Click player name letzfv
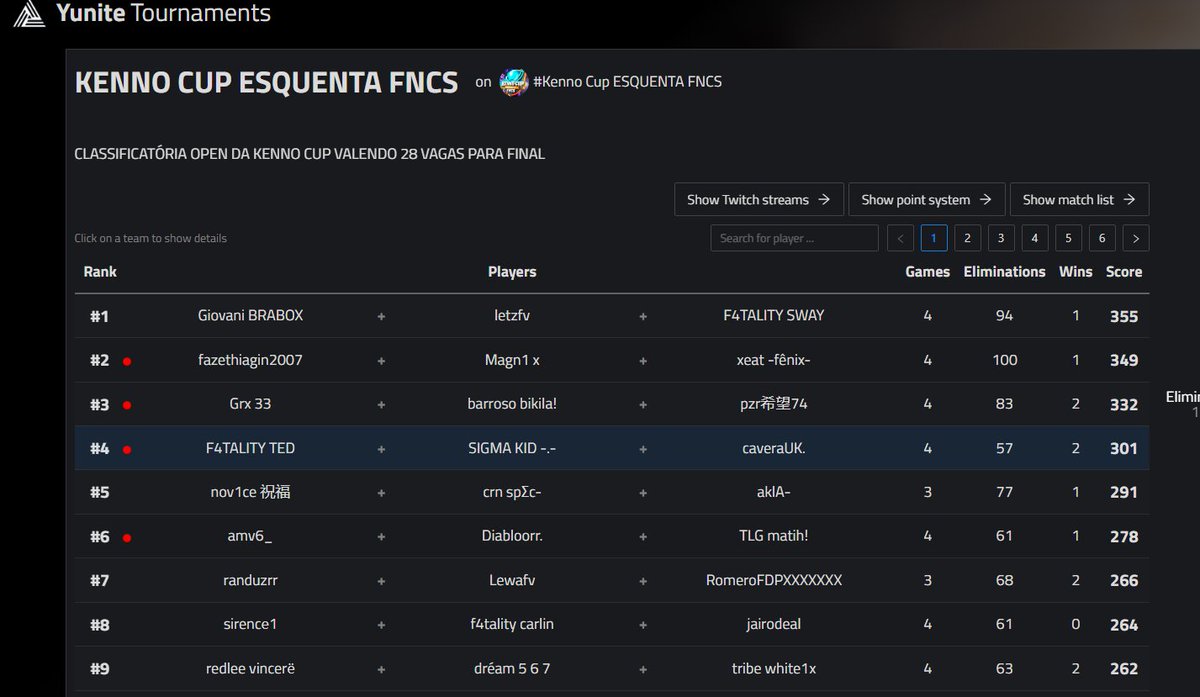This screenshot has width=1200, height=697. tap(512, 315)
